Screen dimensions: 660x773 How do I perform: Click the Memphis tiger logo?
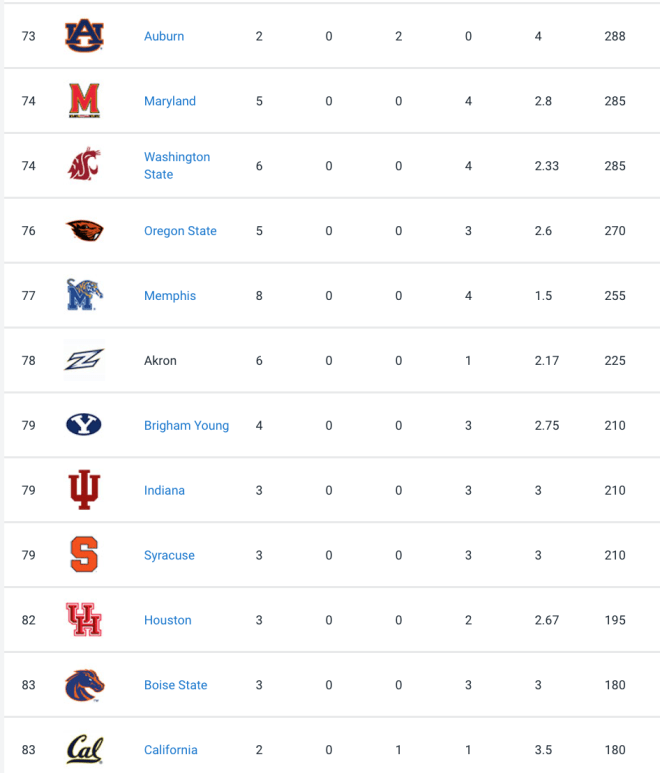(x=84, y=295)
